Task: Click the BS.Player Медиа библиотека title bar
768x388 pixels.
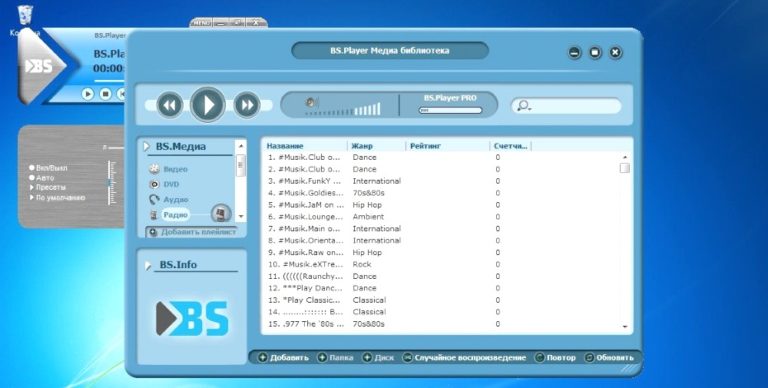Action: point(390,50)
